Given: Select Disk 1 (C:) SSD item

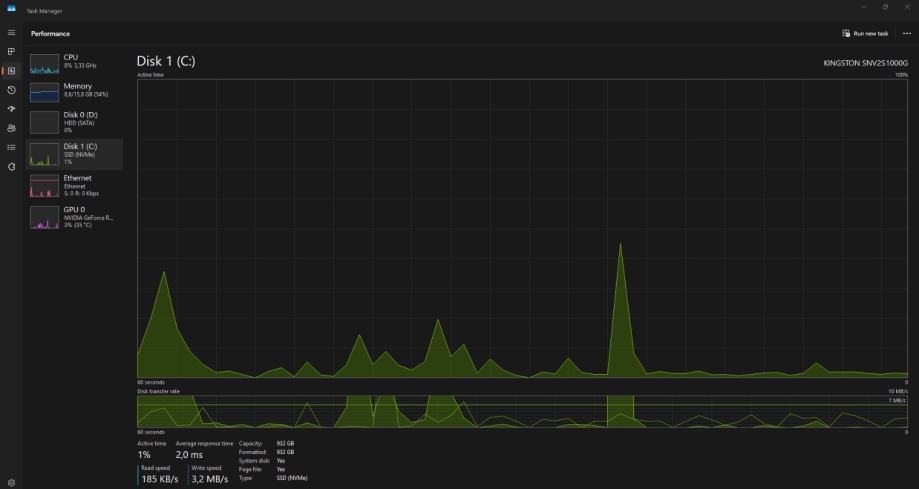Looking at the screenshot, I should (74, 154).
